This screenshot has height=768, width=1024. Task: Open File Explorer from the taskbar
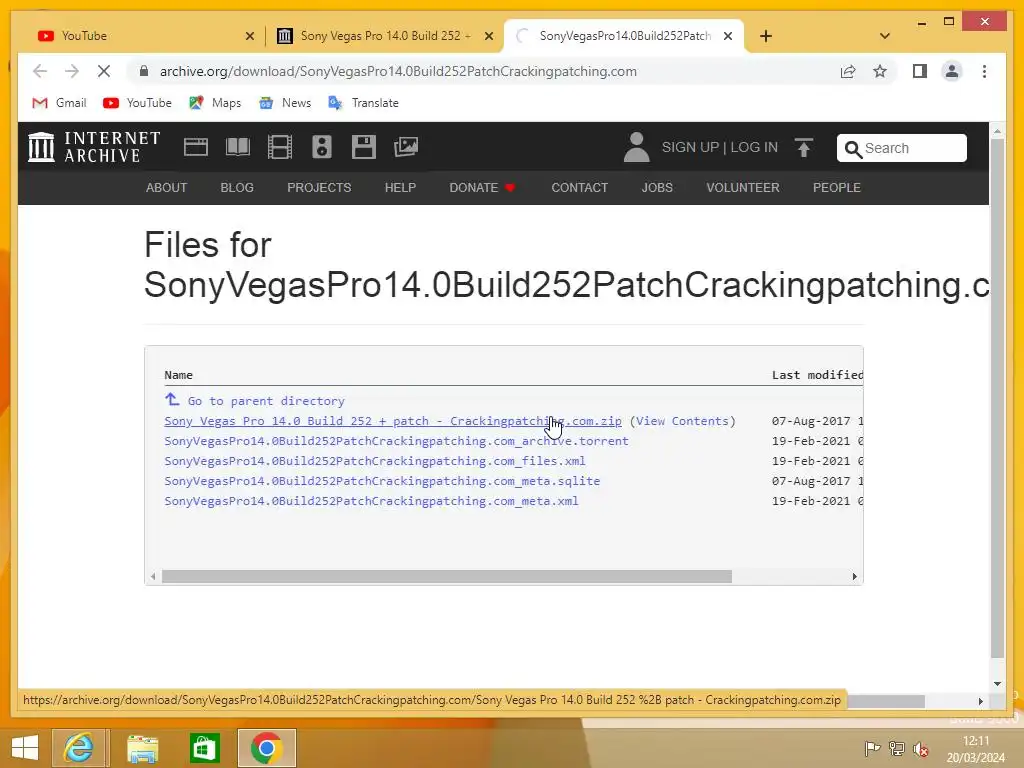click(142, 748)
